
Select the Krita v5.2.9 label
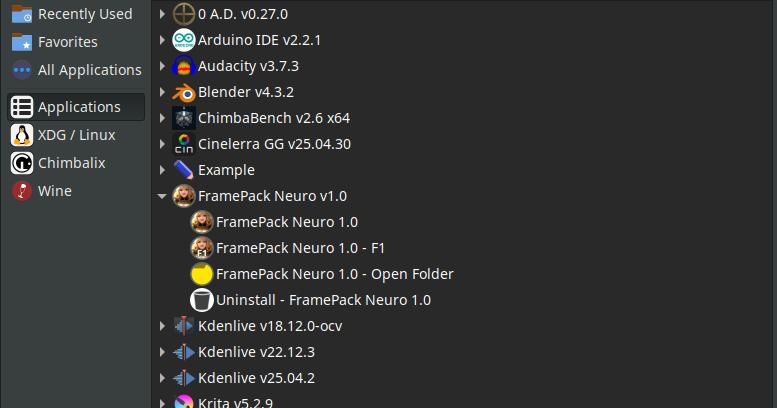coord(235,403)
